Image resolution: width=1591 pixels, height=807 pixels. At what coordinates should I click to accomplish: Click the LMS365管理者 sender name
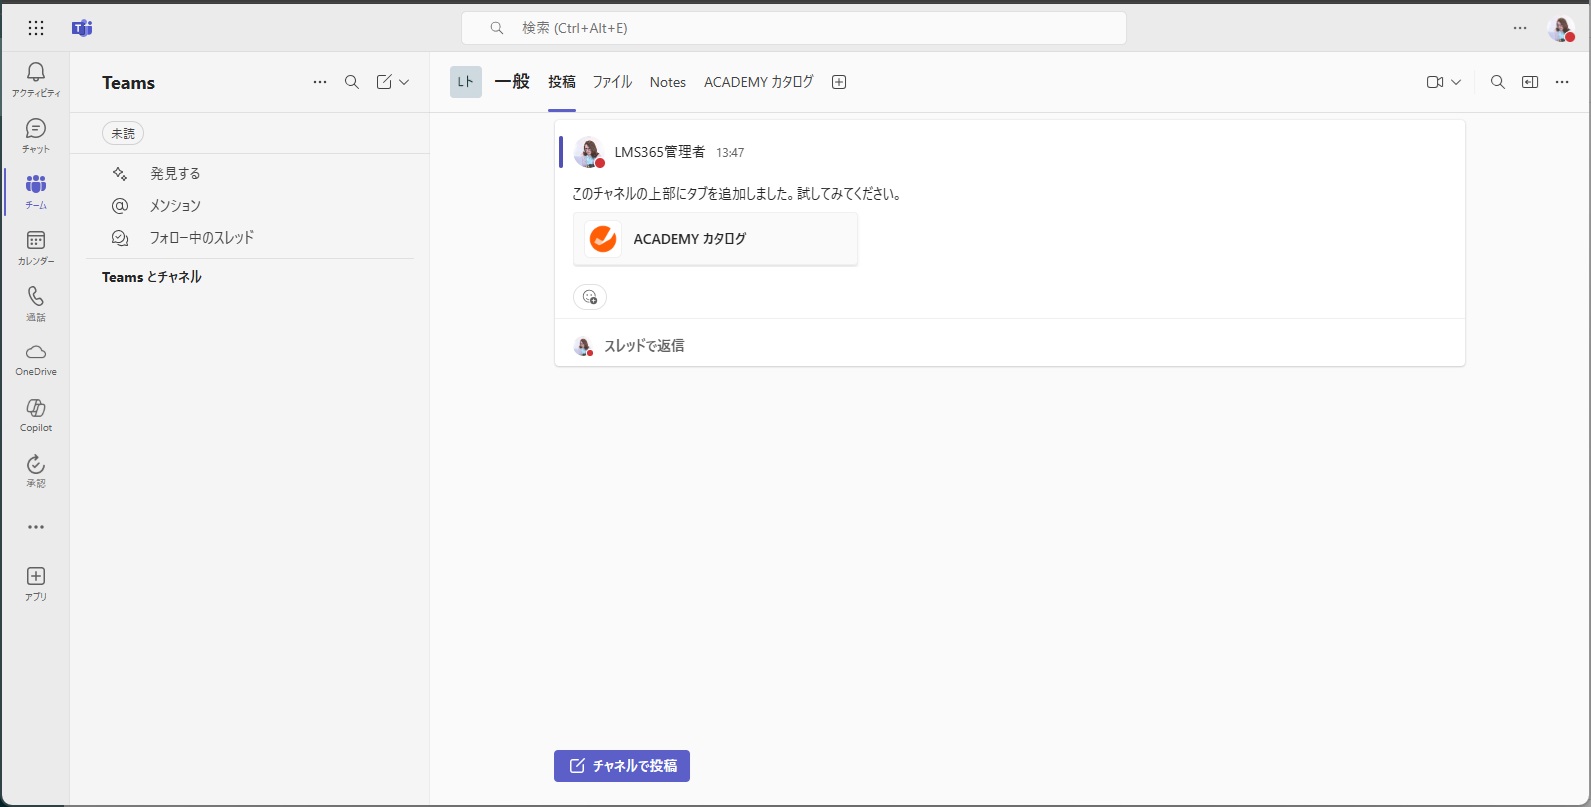coord(660,152)
